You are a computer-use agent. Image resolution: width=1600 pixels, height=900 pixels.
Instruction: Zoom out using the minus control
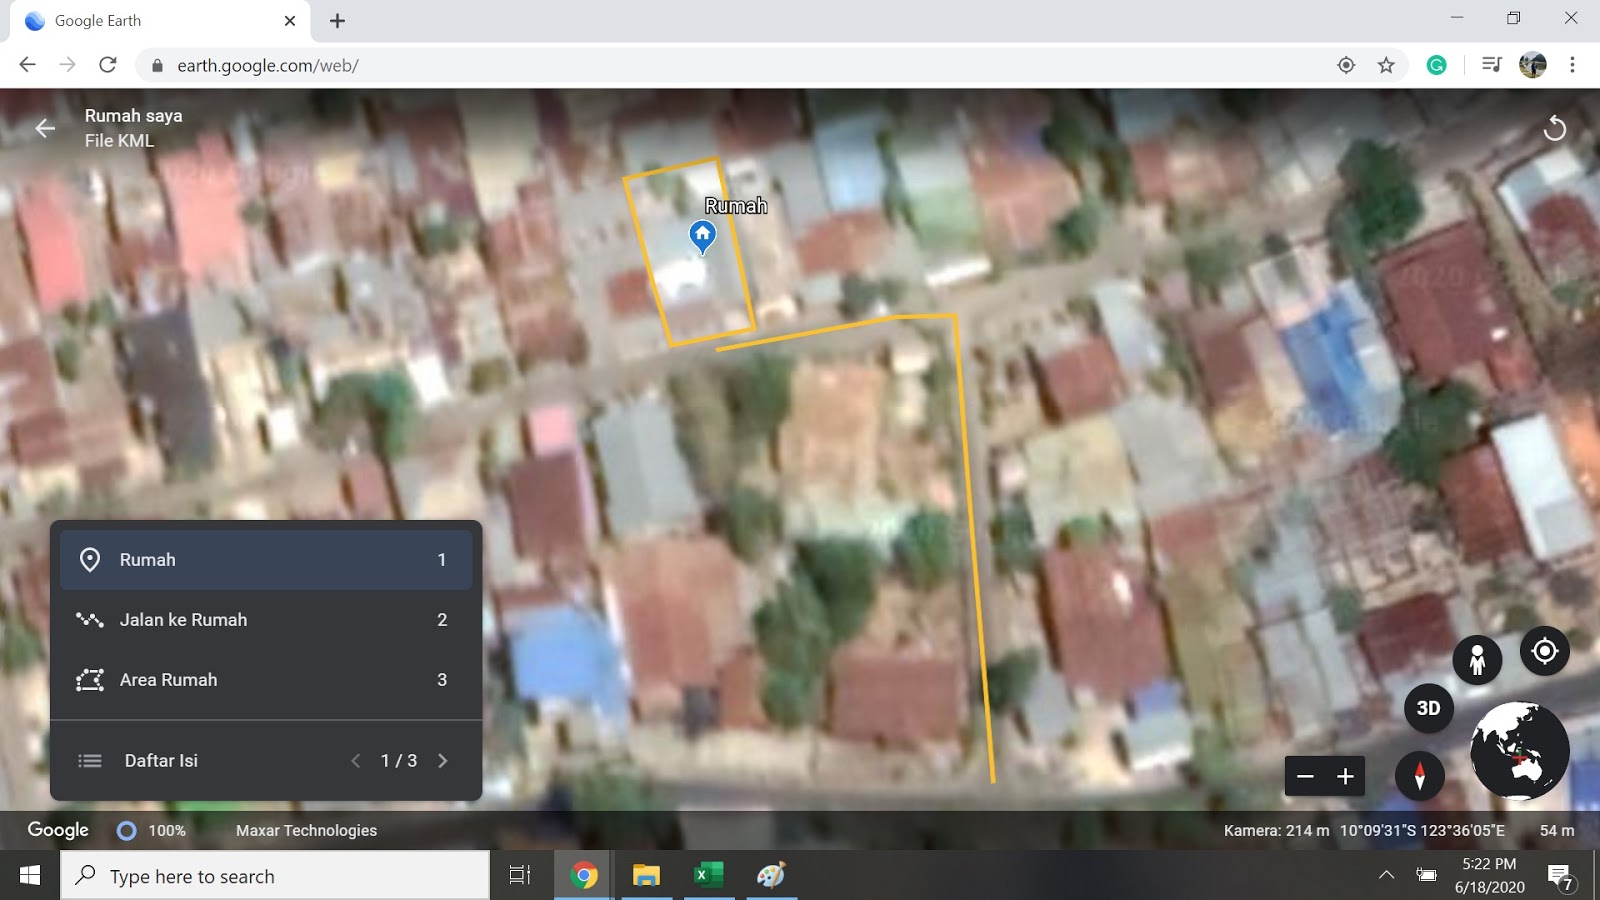1305,775
